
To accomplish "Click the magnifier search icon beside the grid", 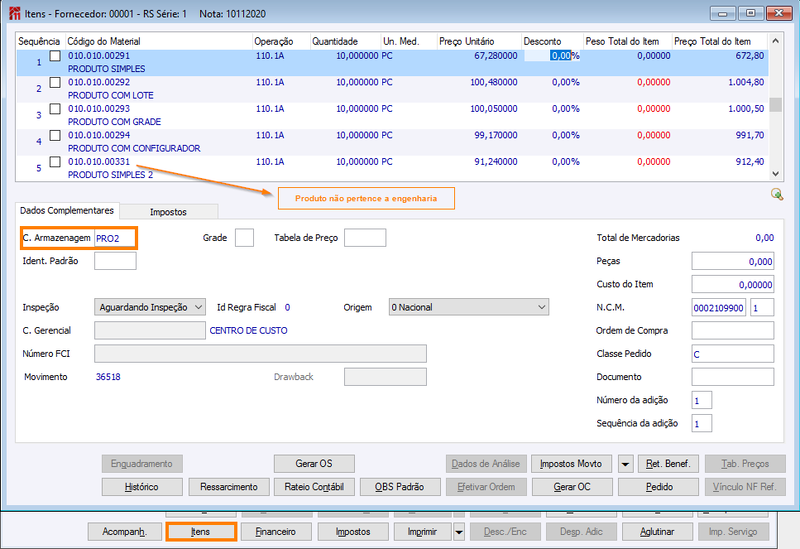I will [x=777, y=194].
